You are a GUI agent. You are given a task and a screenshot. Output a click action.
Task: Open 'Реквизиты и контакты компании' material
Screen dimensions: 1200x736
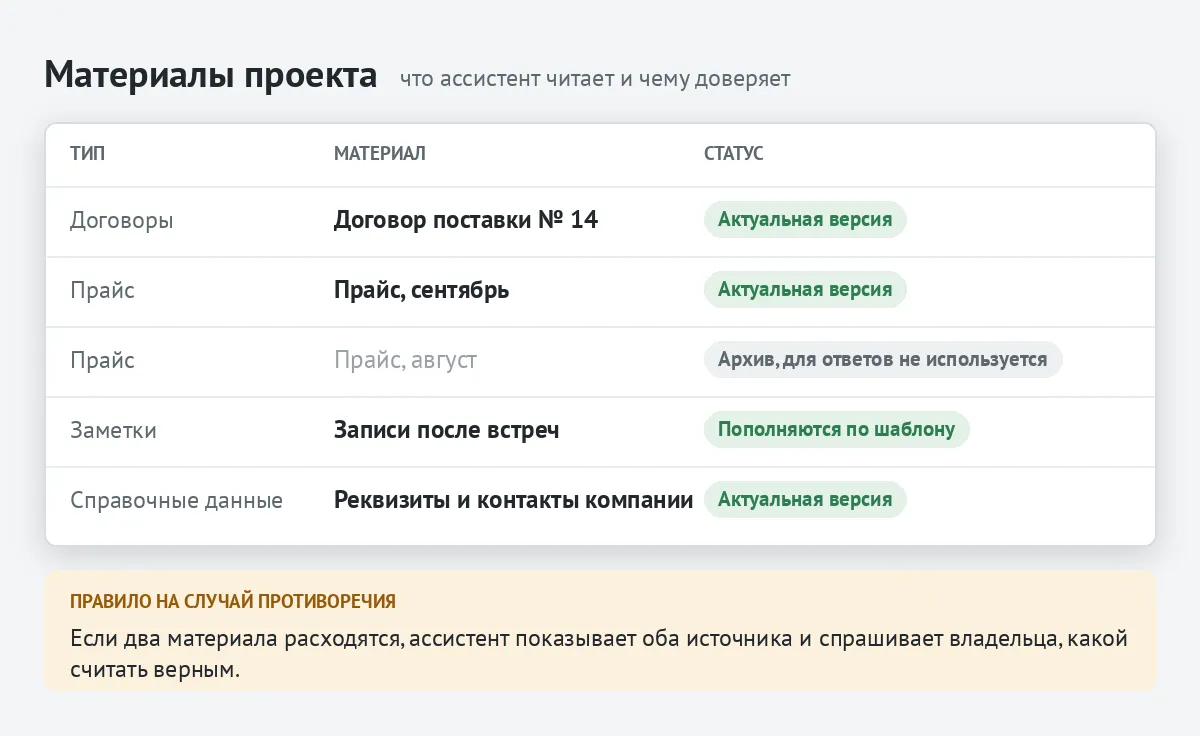[x=514, y=500]
